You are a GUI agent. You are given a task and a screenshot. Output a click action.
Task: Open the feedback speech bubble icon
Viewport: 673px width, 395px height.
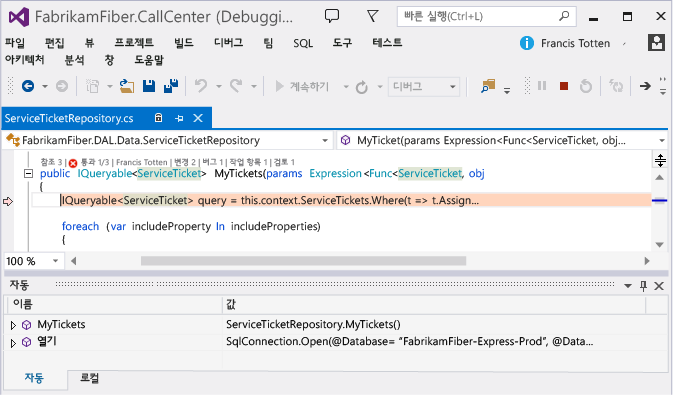point(331,16)
